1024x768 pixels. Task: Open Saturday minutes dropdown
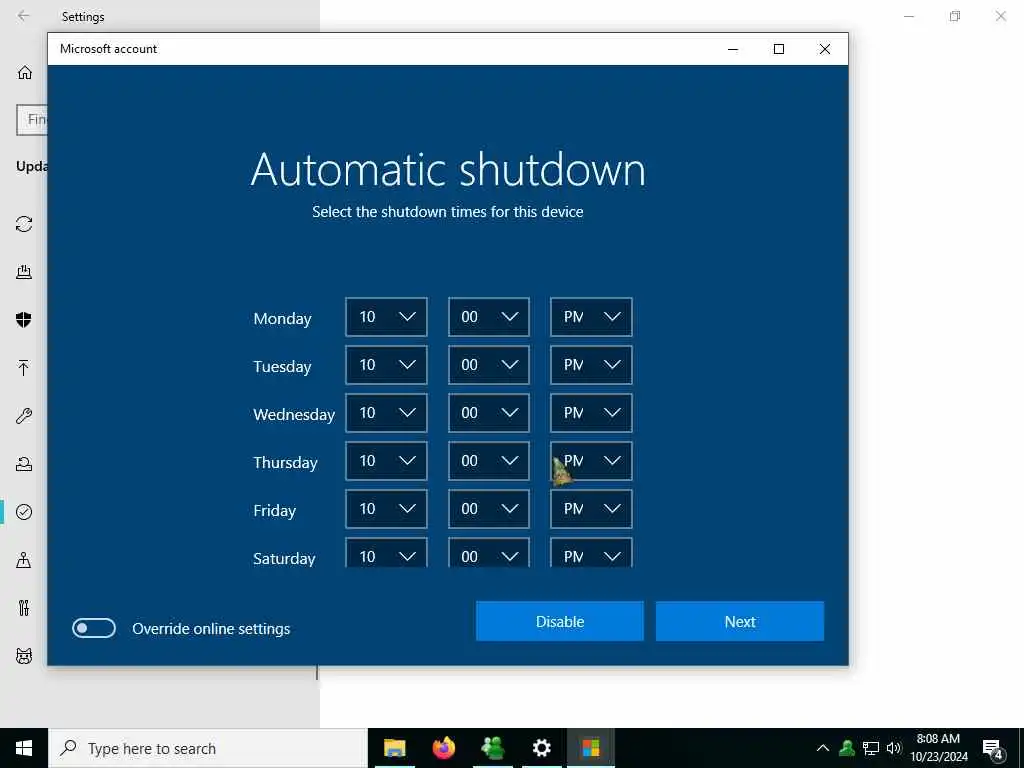click(x=488, y=552)
